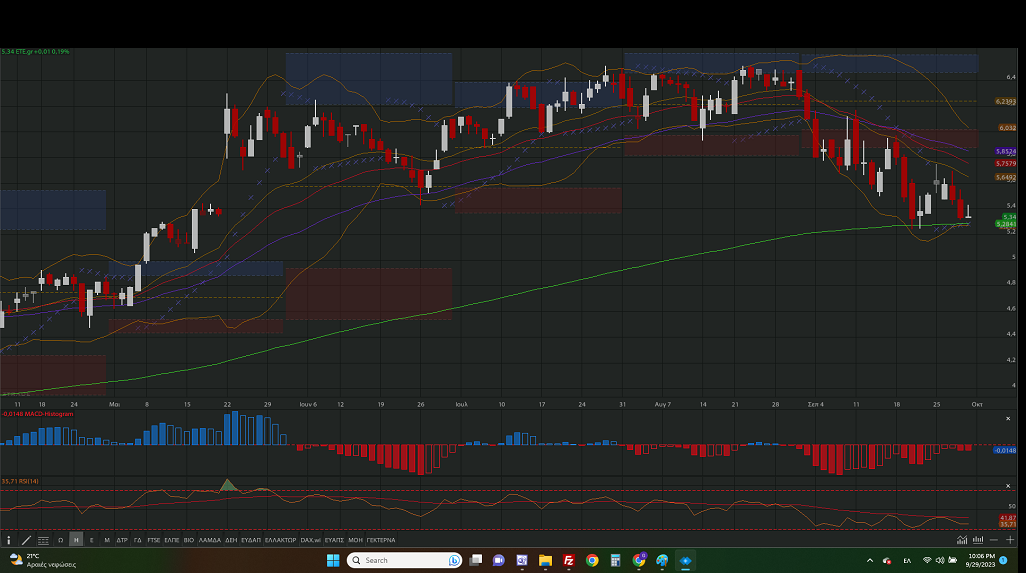Click the line chart indicators icon

coord(962,540)
